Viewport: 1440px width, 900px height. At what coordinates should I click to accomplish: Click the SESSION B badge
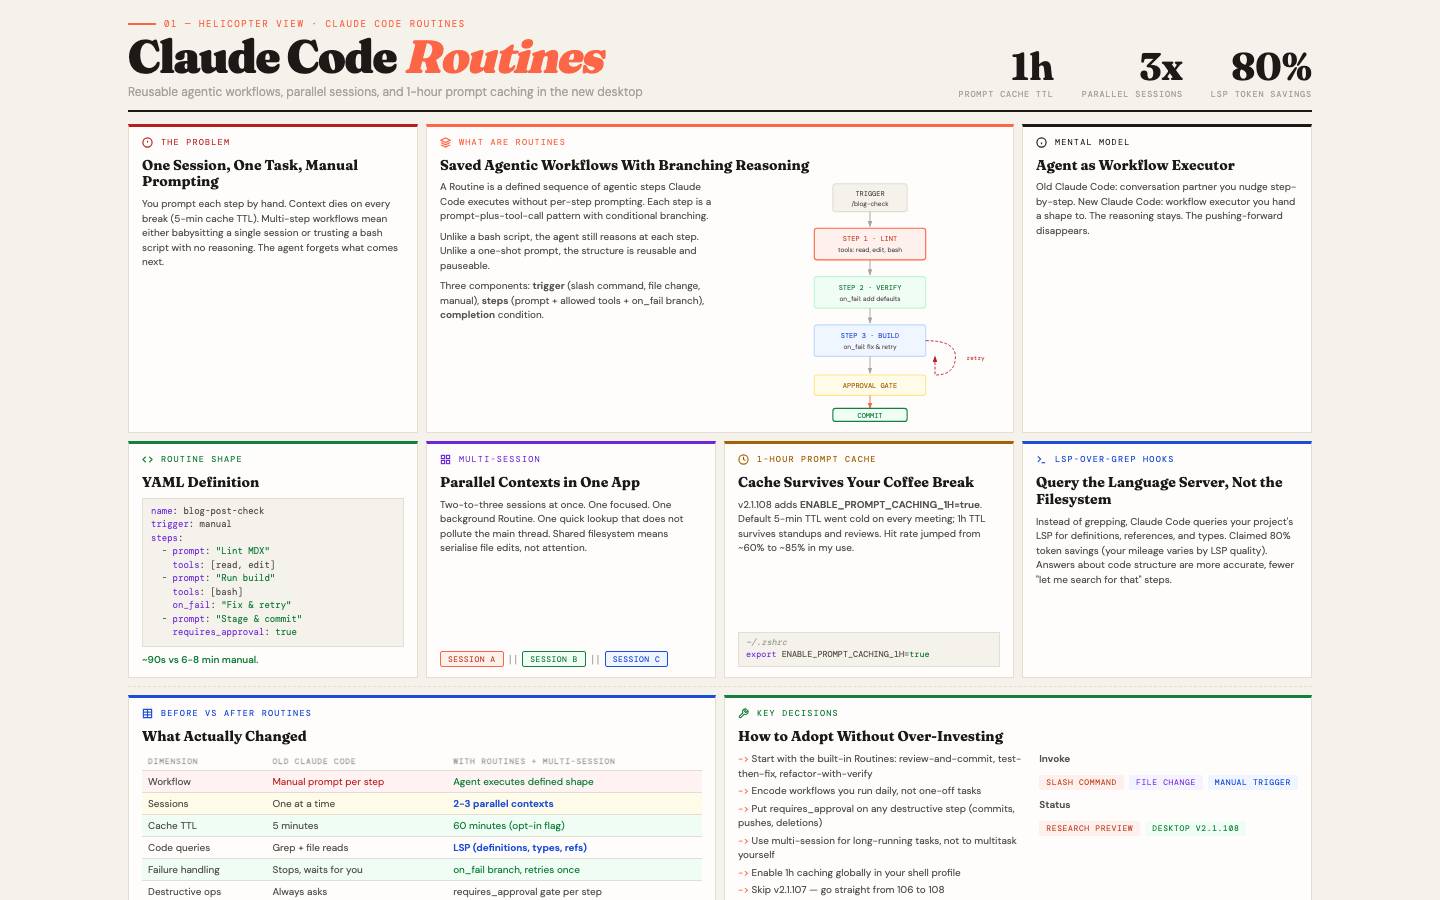(553, 659)
